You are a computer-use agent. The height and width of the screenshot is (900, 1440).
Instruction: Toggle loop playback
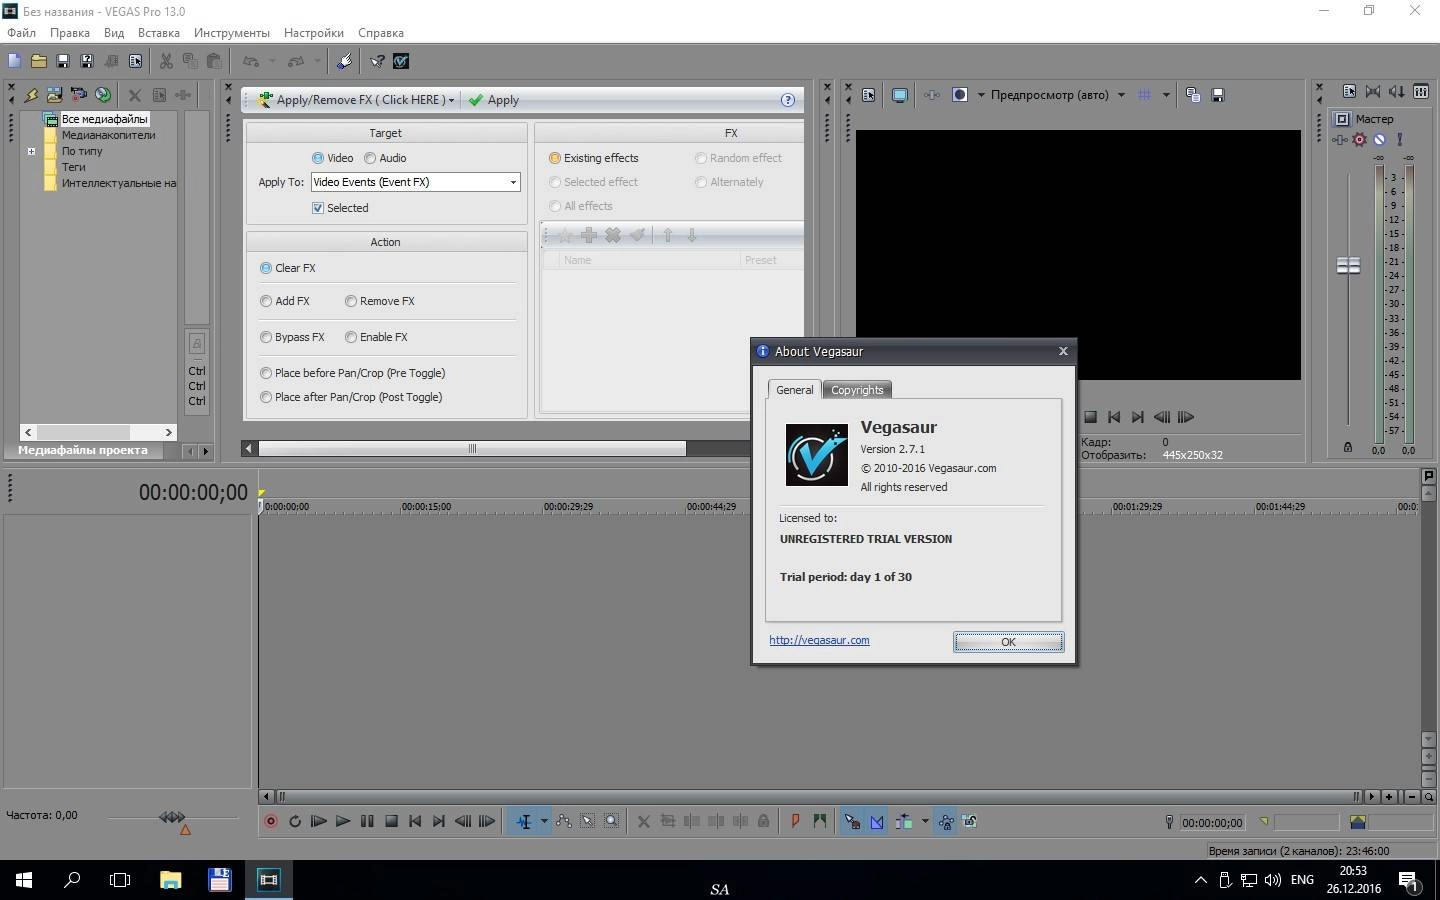point(295,821)
